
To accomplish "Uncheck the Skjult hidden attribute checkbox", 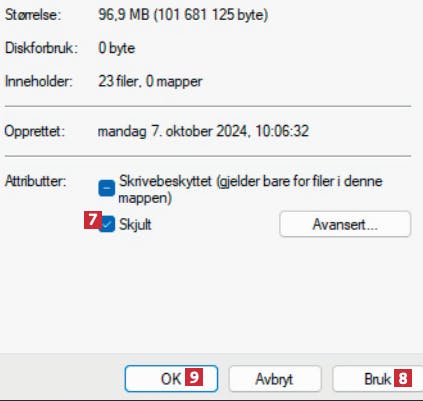I will coord(107,224).
